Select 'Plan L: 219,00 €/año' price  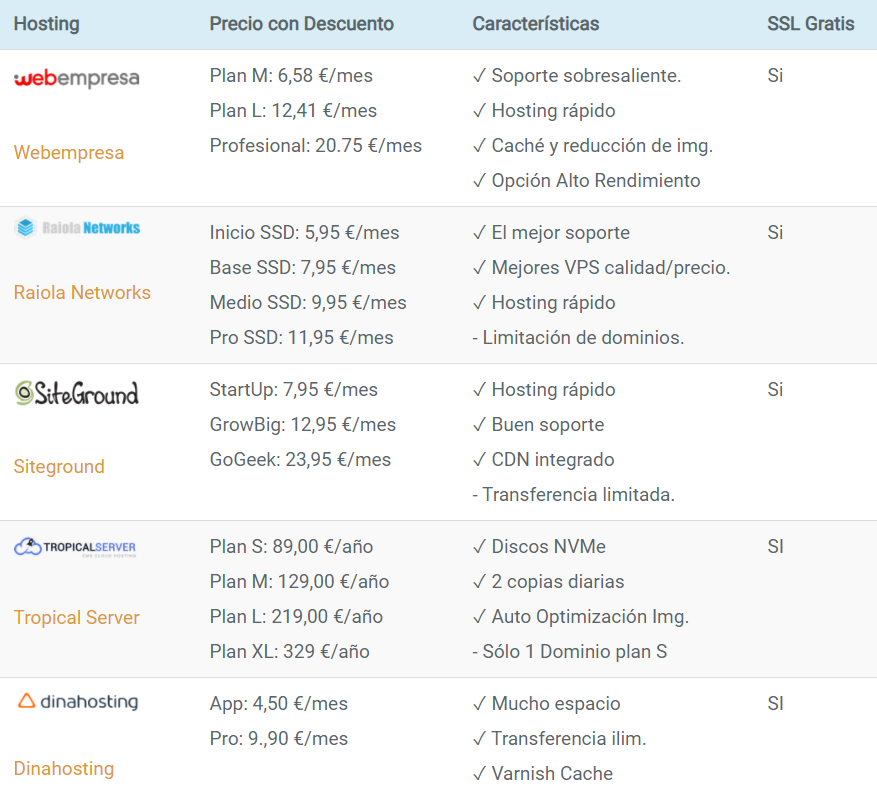pos(296,616)
